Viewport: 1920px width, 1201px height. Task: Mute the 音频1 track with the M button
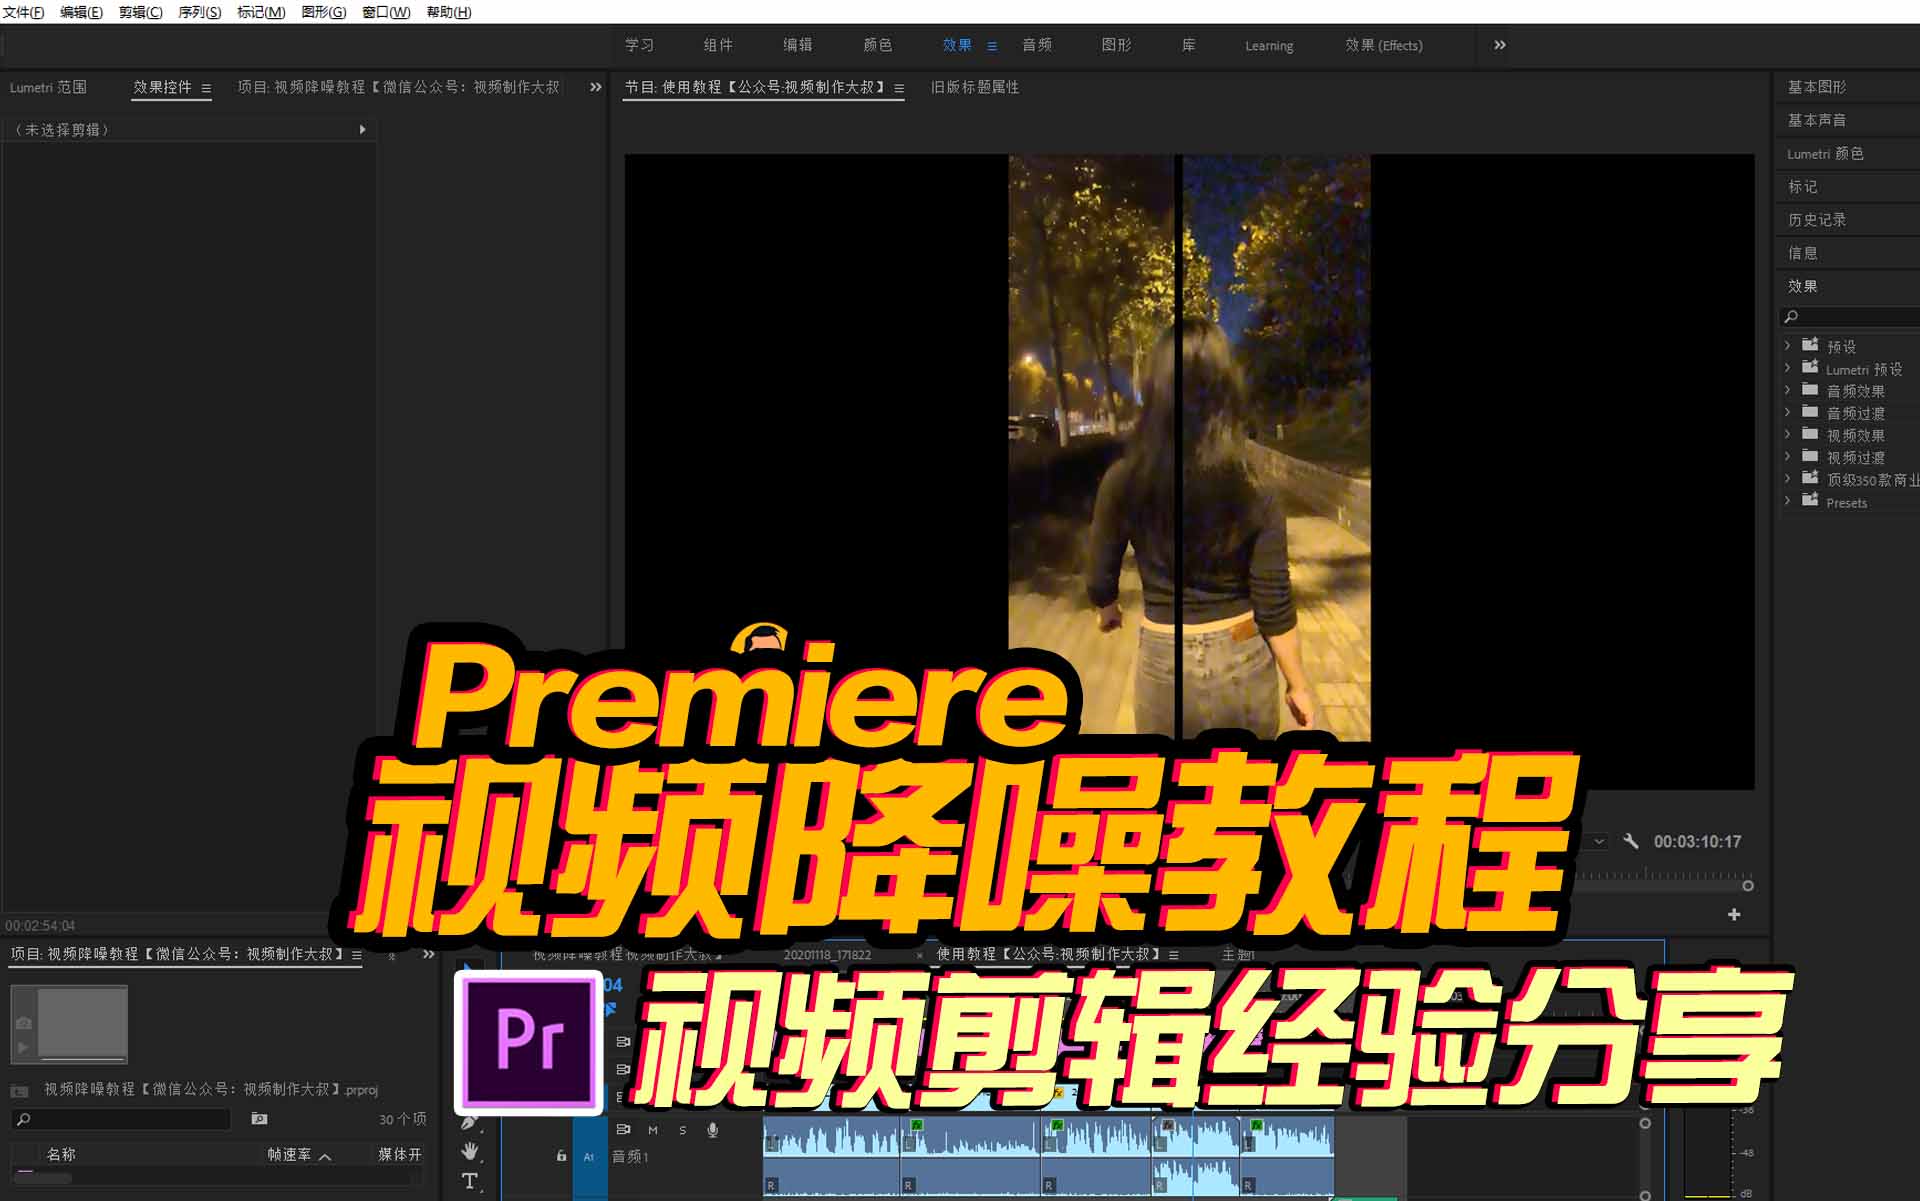pyautogui.click(x=652, y=1130)
